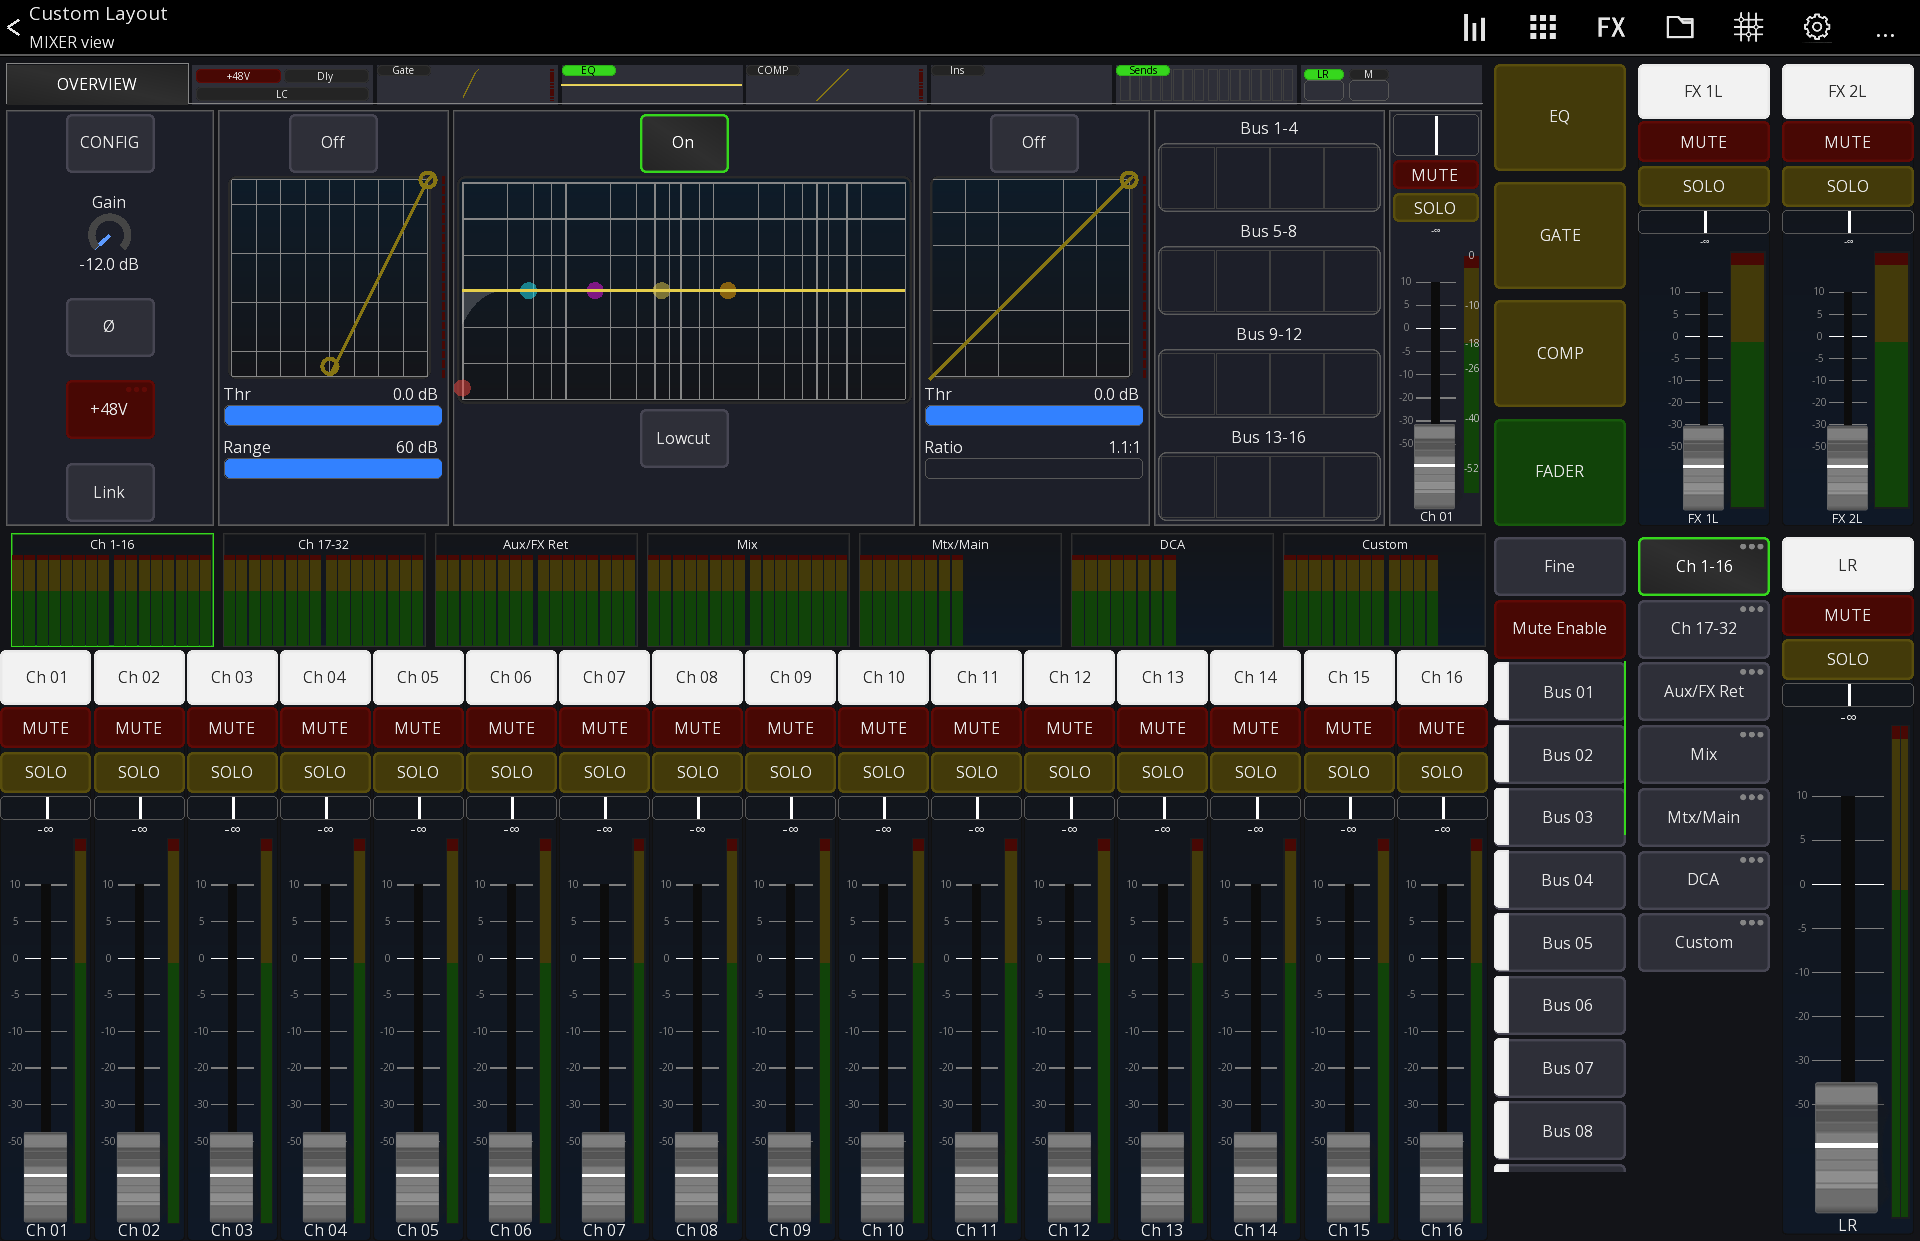Toggle the phase invert Ø button
The width and height of the screenshot is (1920, 1241).
coord(110,327)
